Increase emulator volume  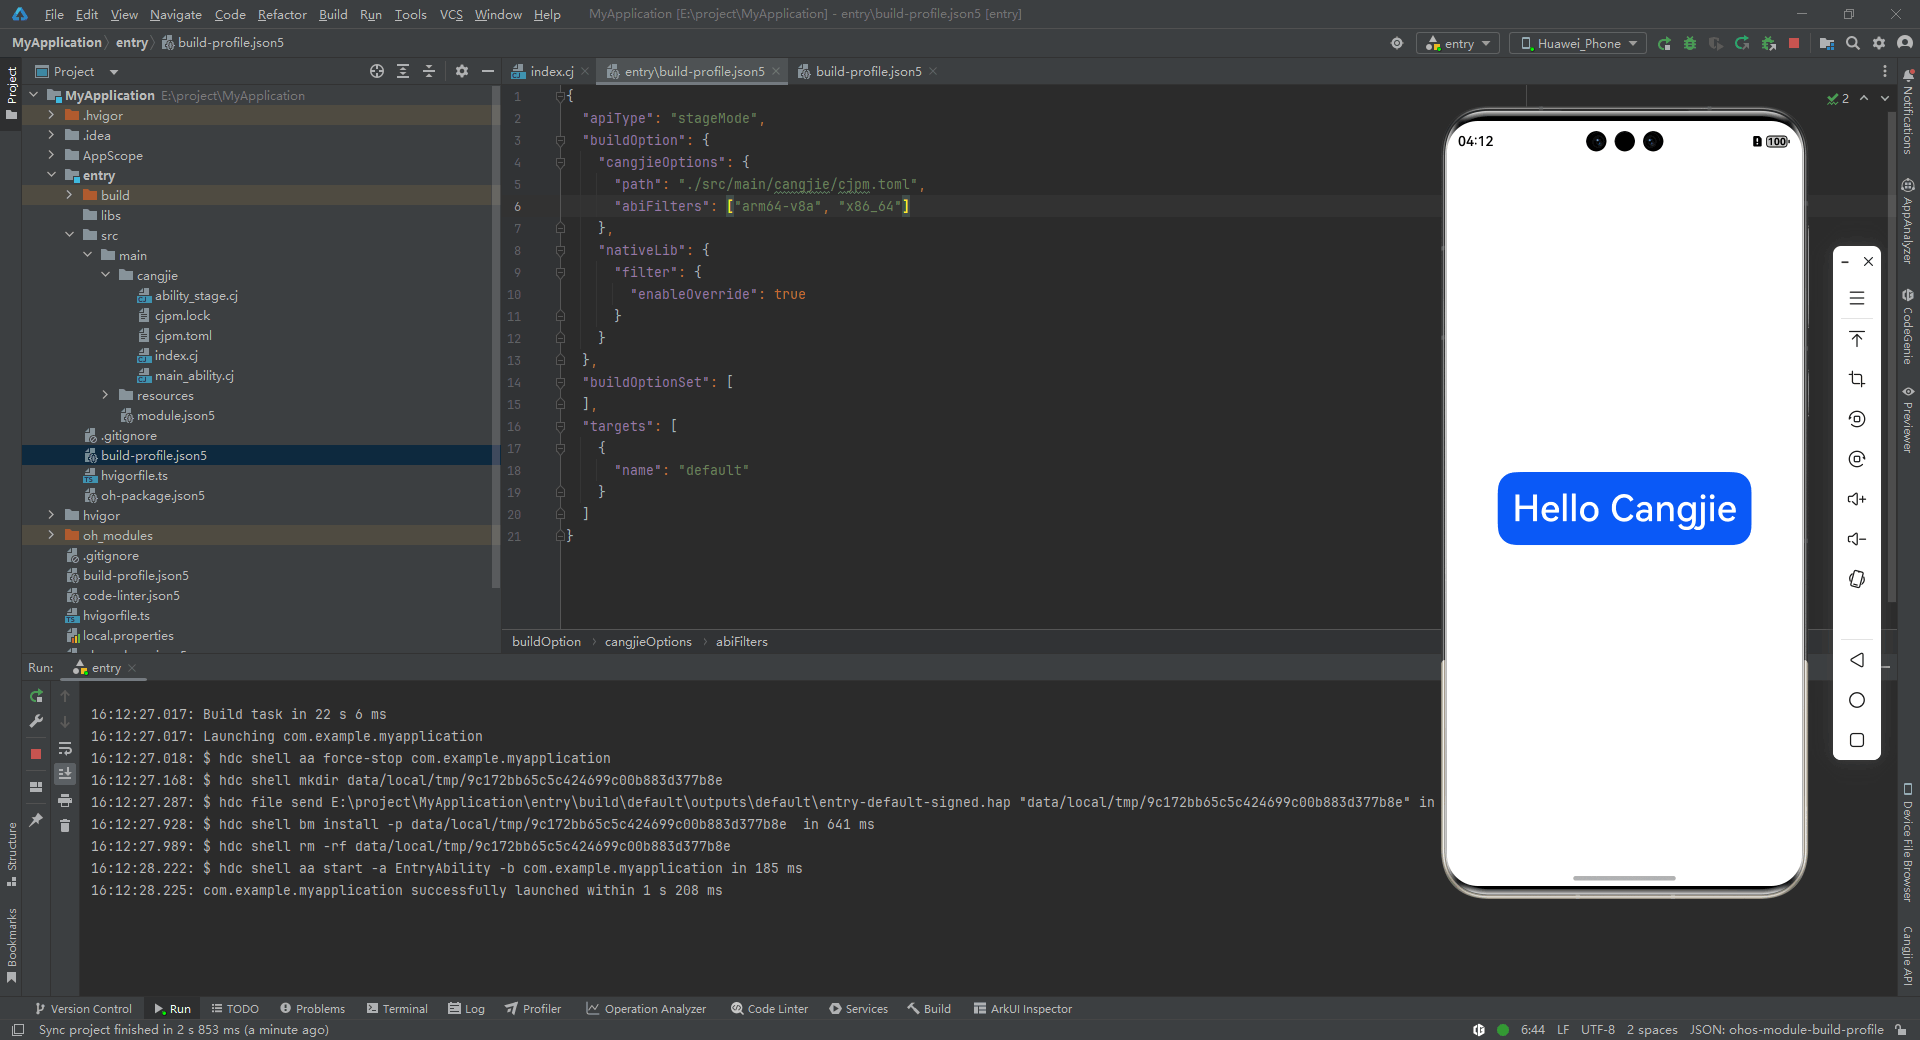coord(1857,499)
